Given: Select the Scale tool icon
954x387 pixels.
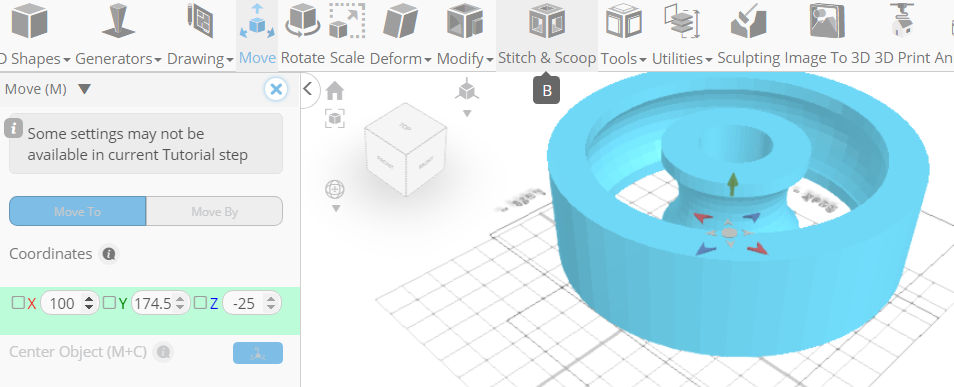Looking at the screenshot, I should (347, 21).
